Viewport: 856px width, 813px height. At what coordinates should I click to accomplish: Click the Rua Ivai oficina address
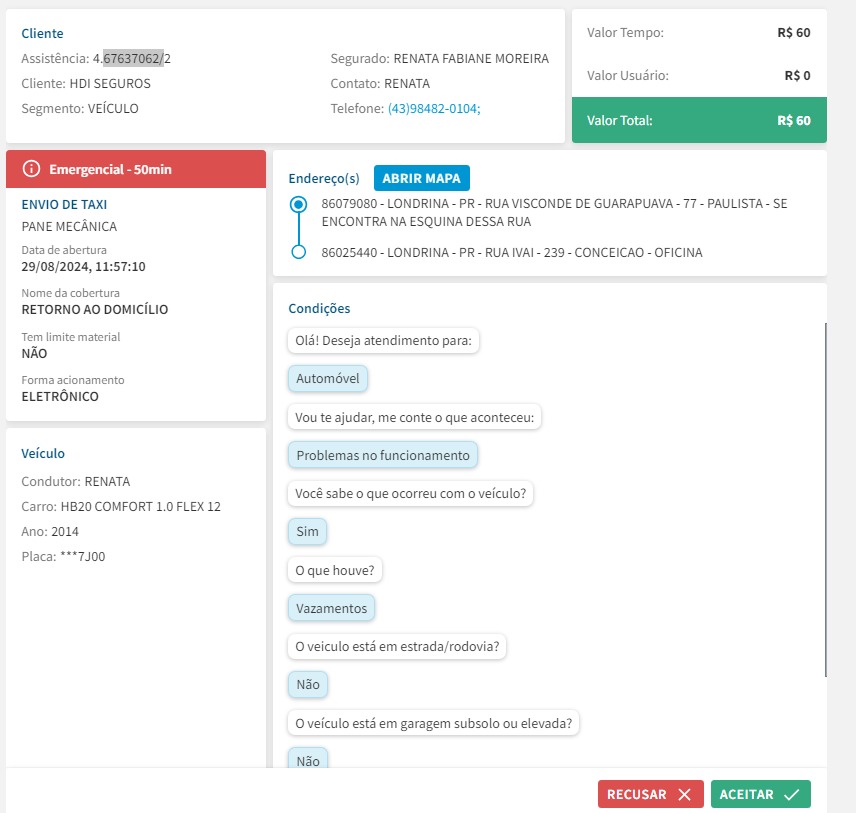[511, 253]
